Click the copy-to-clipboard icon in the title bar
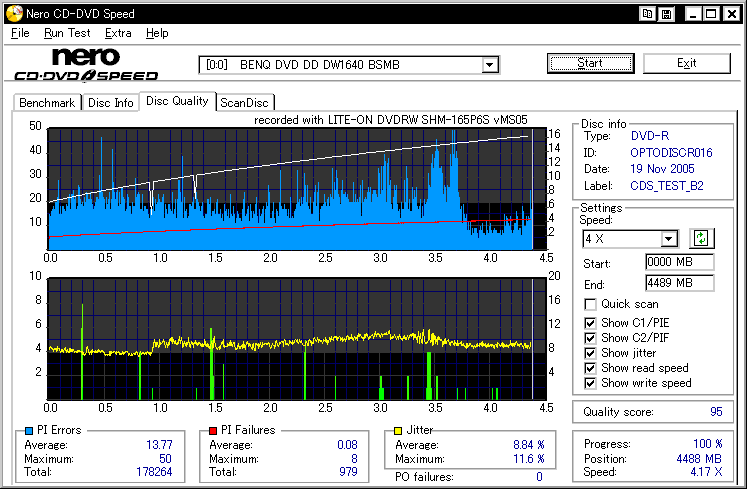This screenshot has height=489, width=747. coord(648,14)
